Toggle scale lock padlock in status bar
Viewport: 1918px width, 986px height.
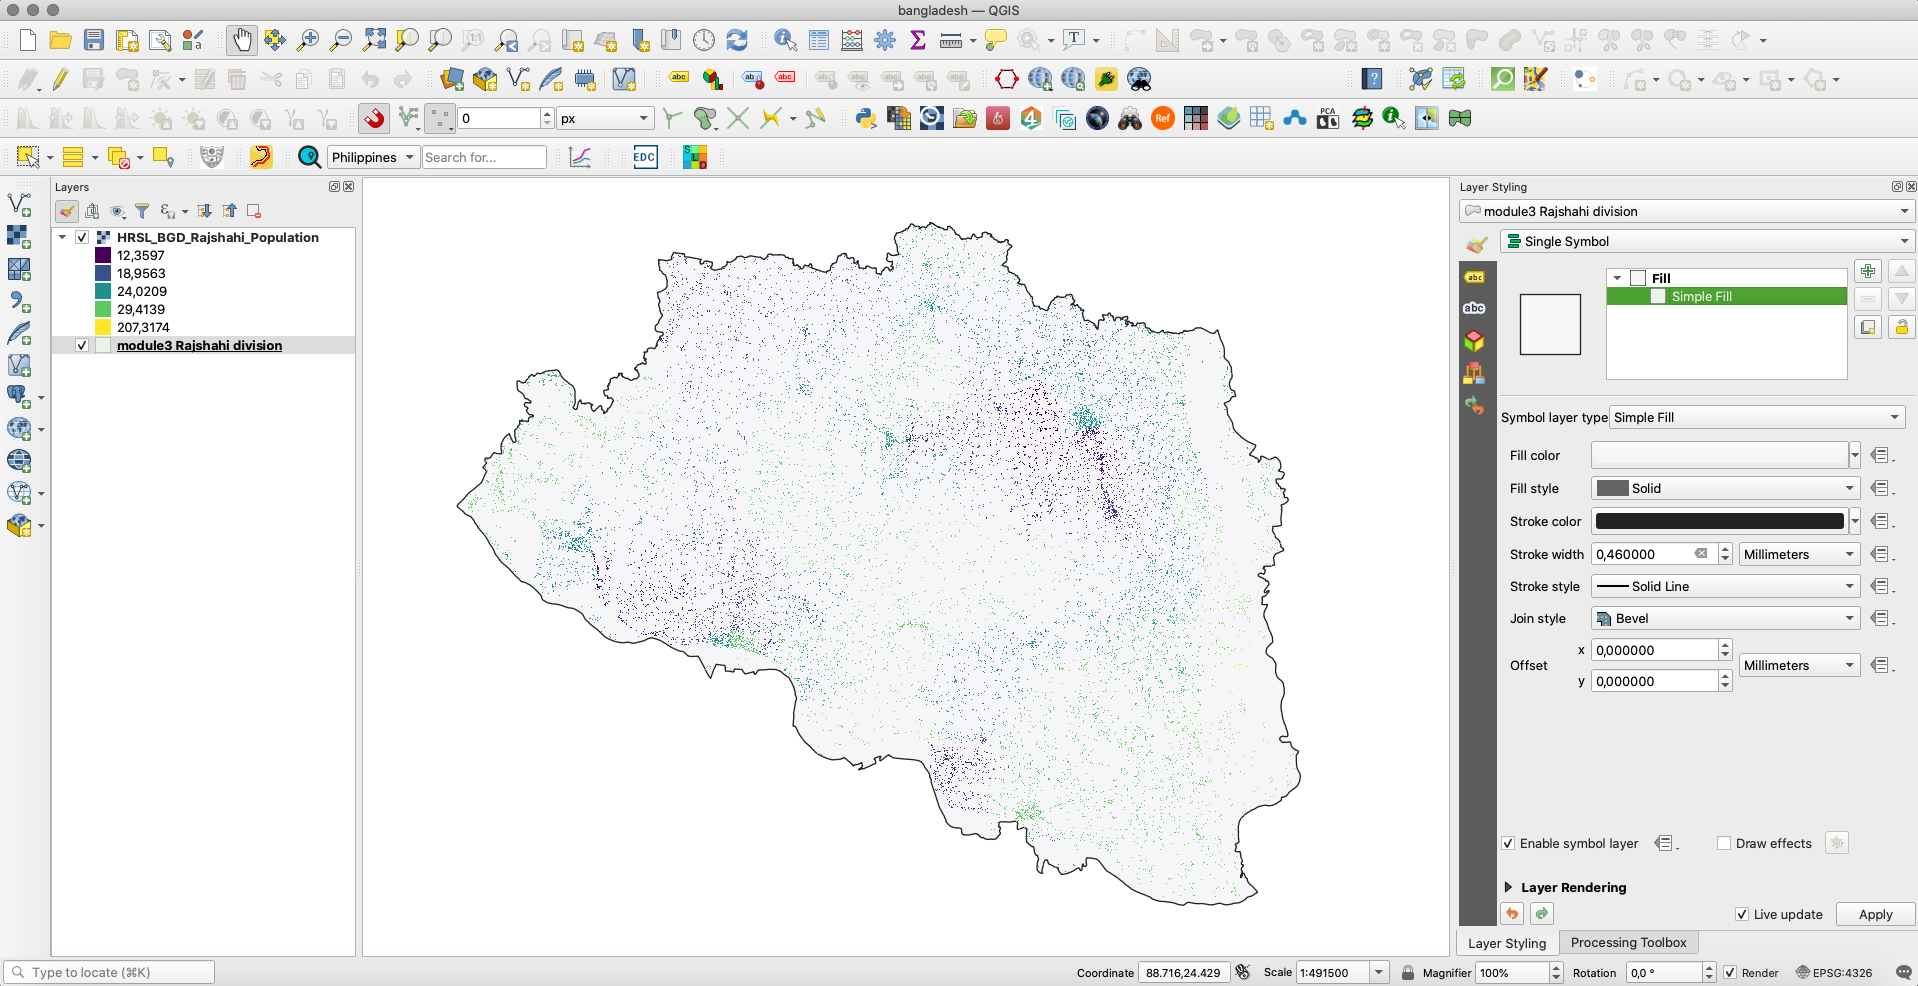click(1408, 972)
